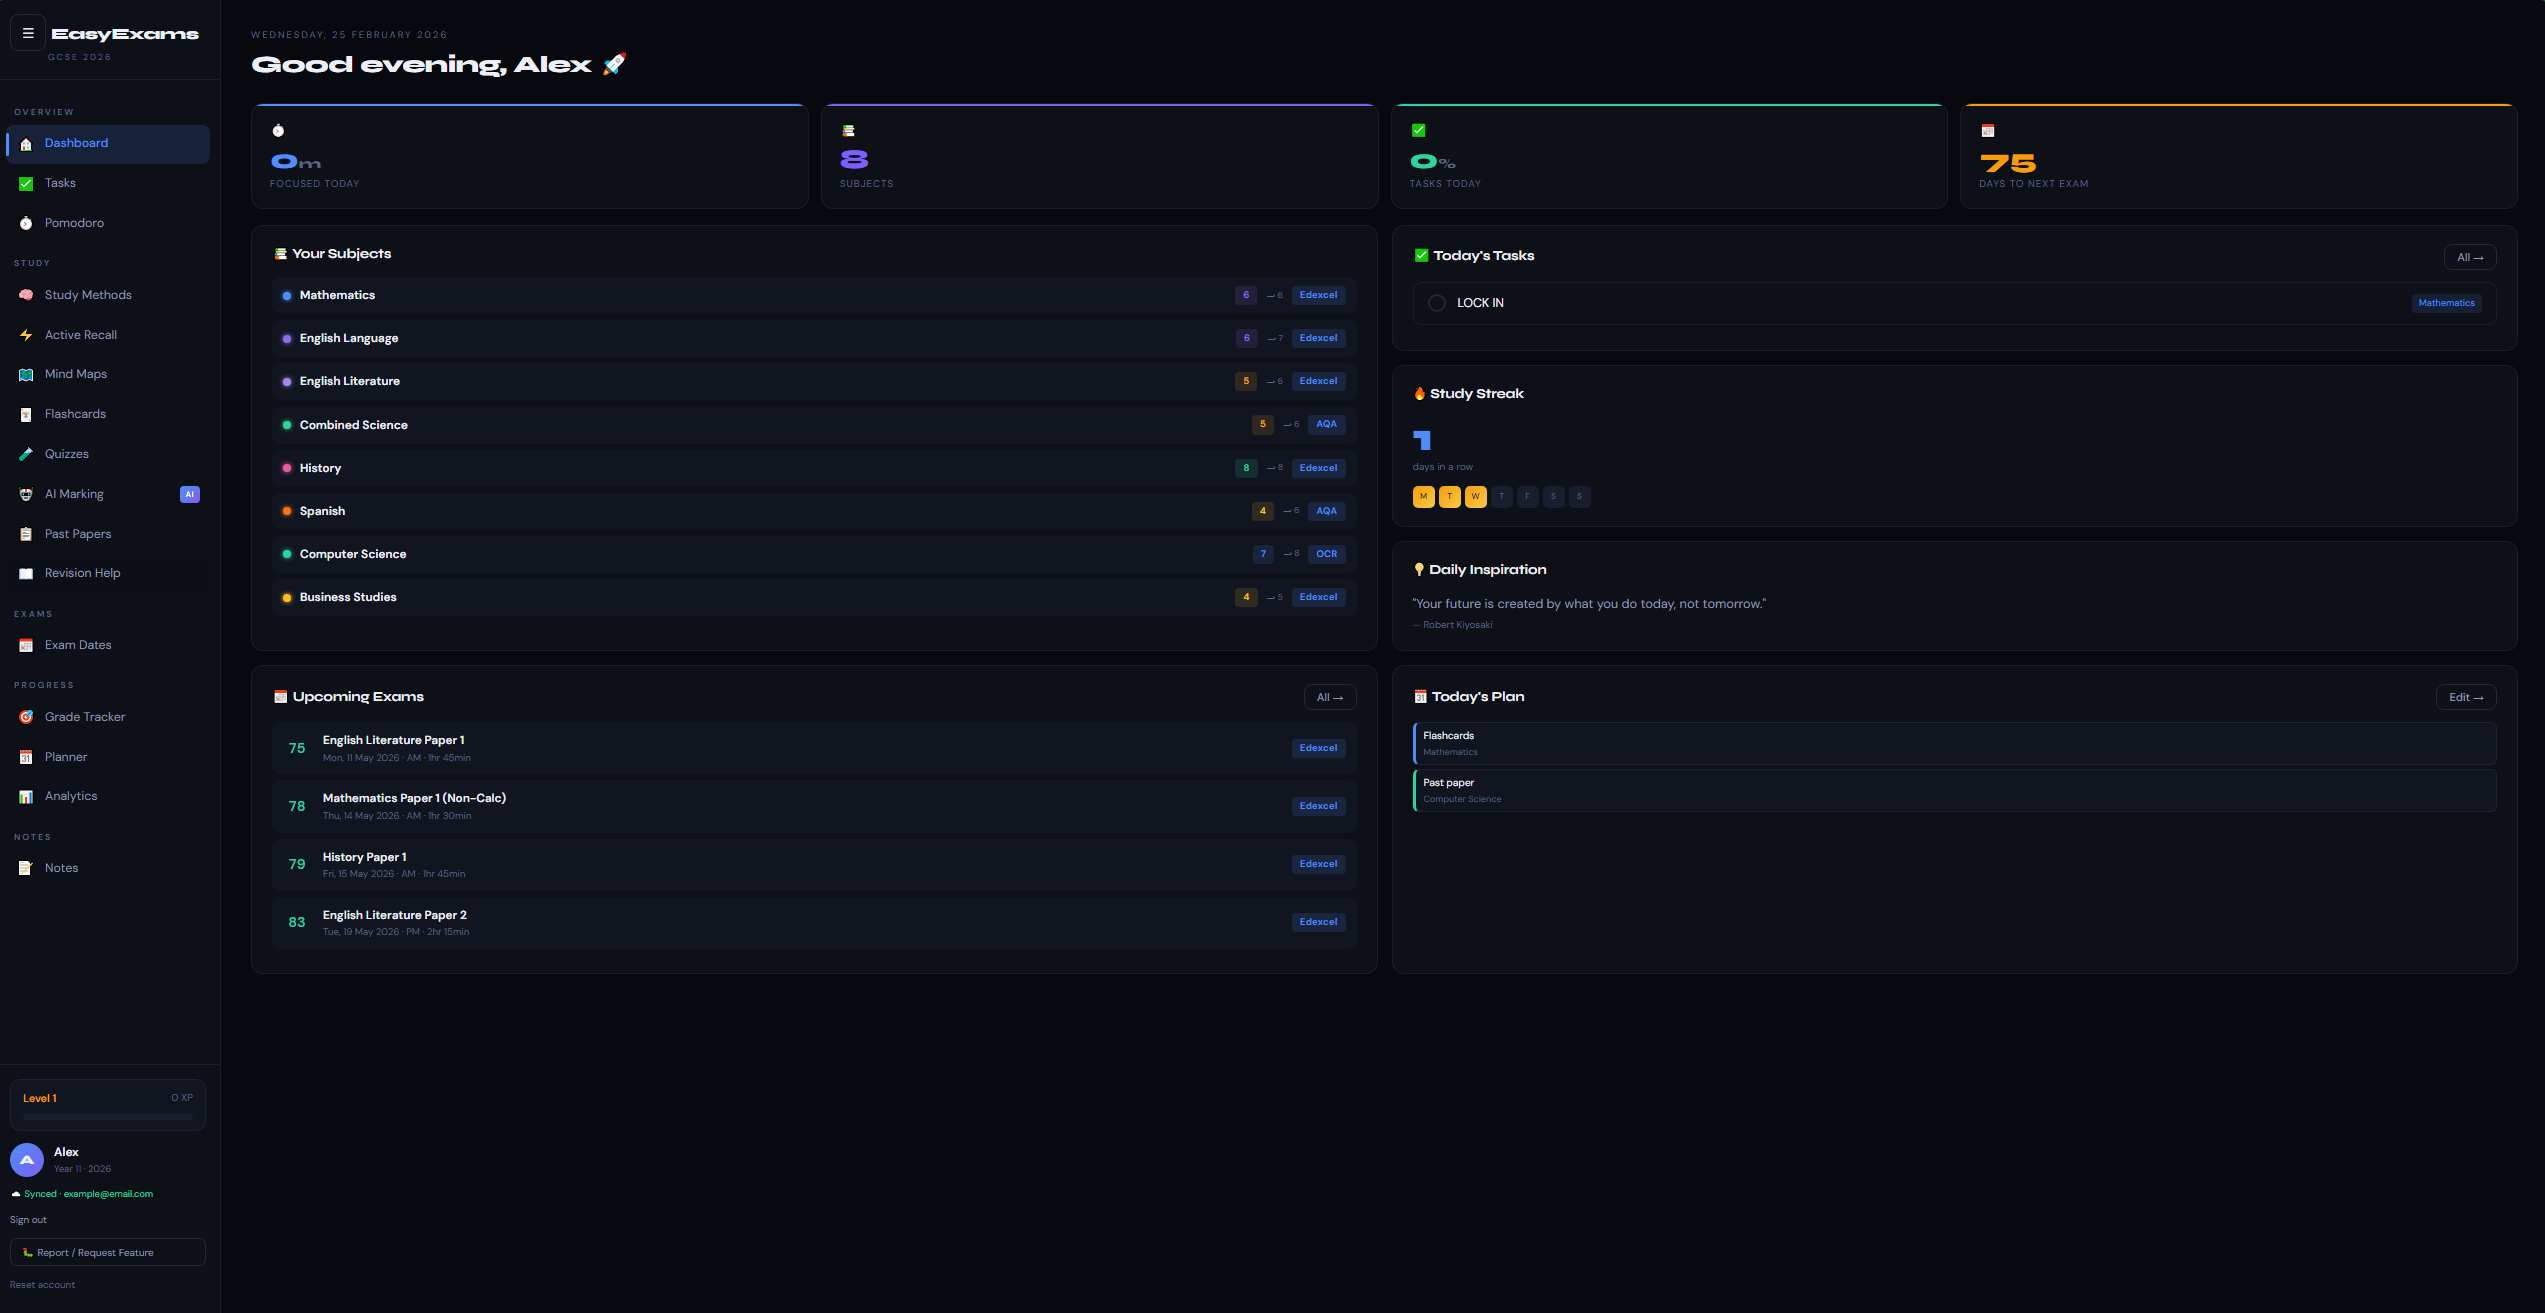2545x1313 pixels.
Task: Open Flashcards from the sidebar
Action: tap(75, 414)
